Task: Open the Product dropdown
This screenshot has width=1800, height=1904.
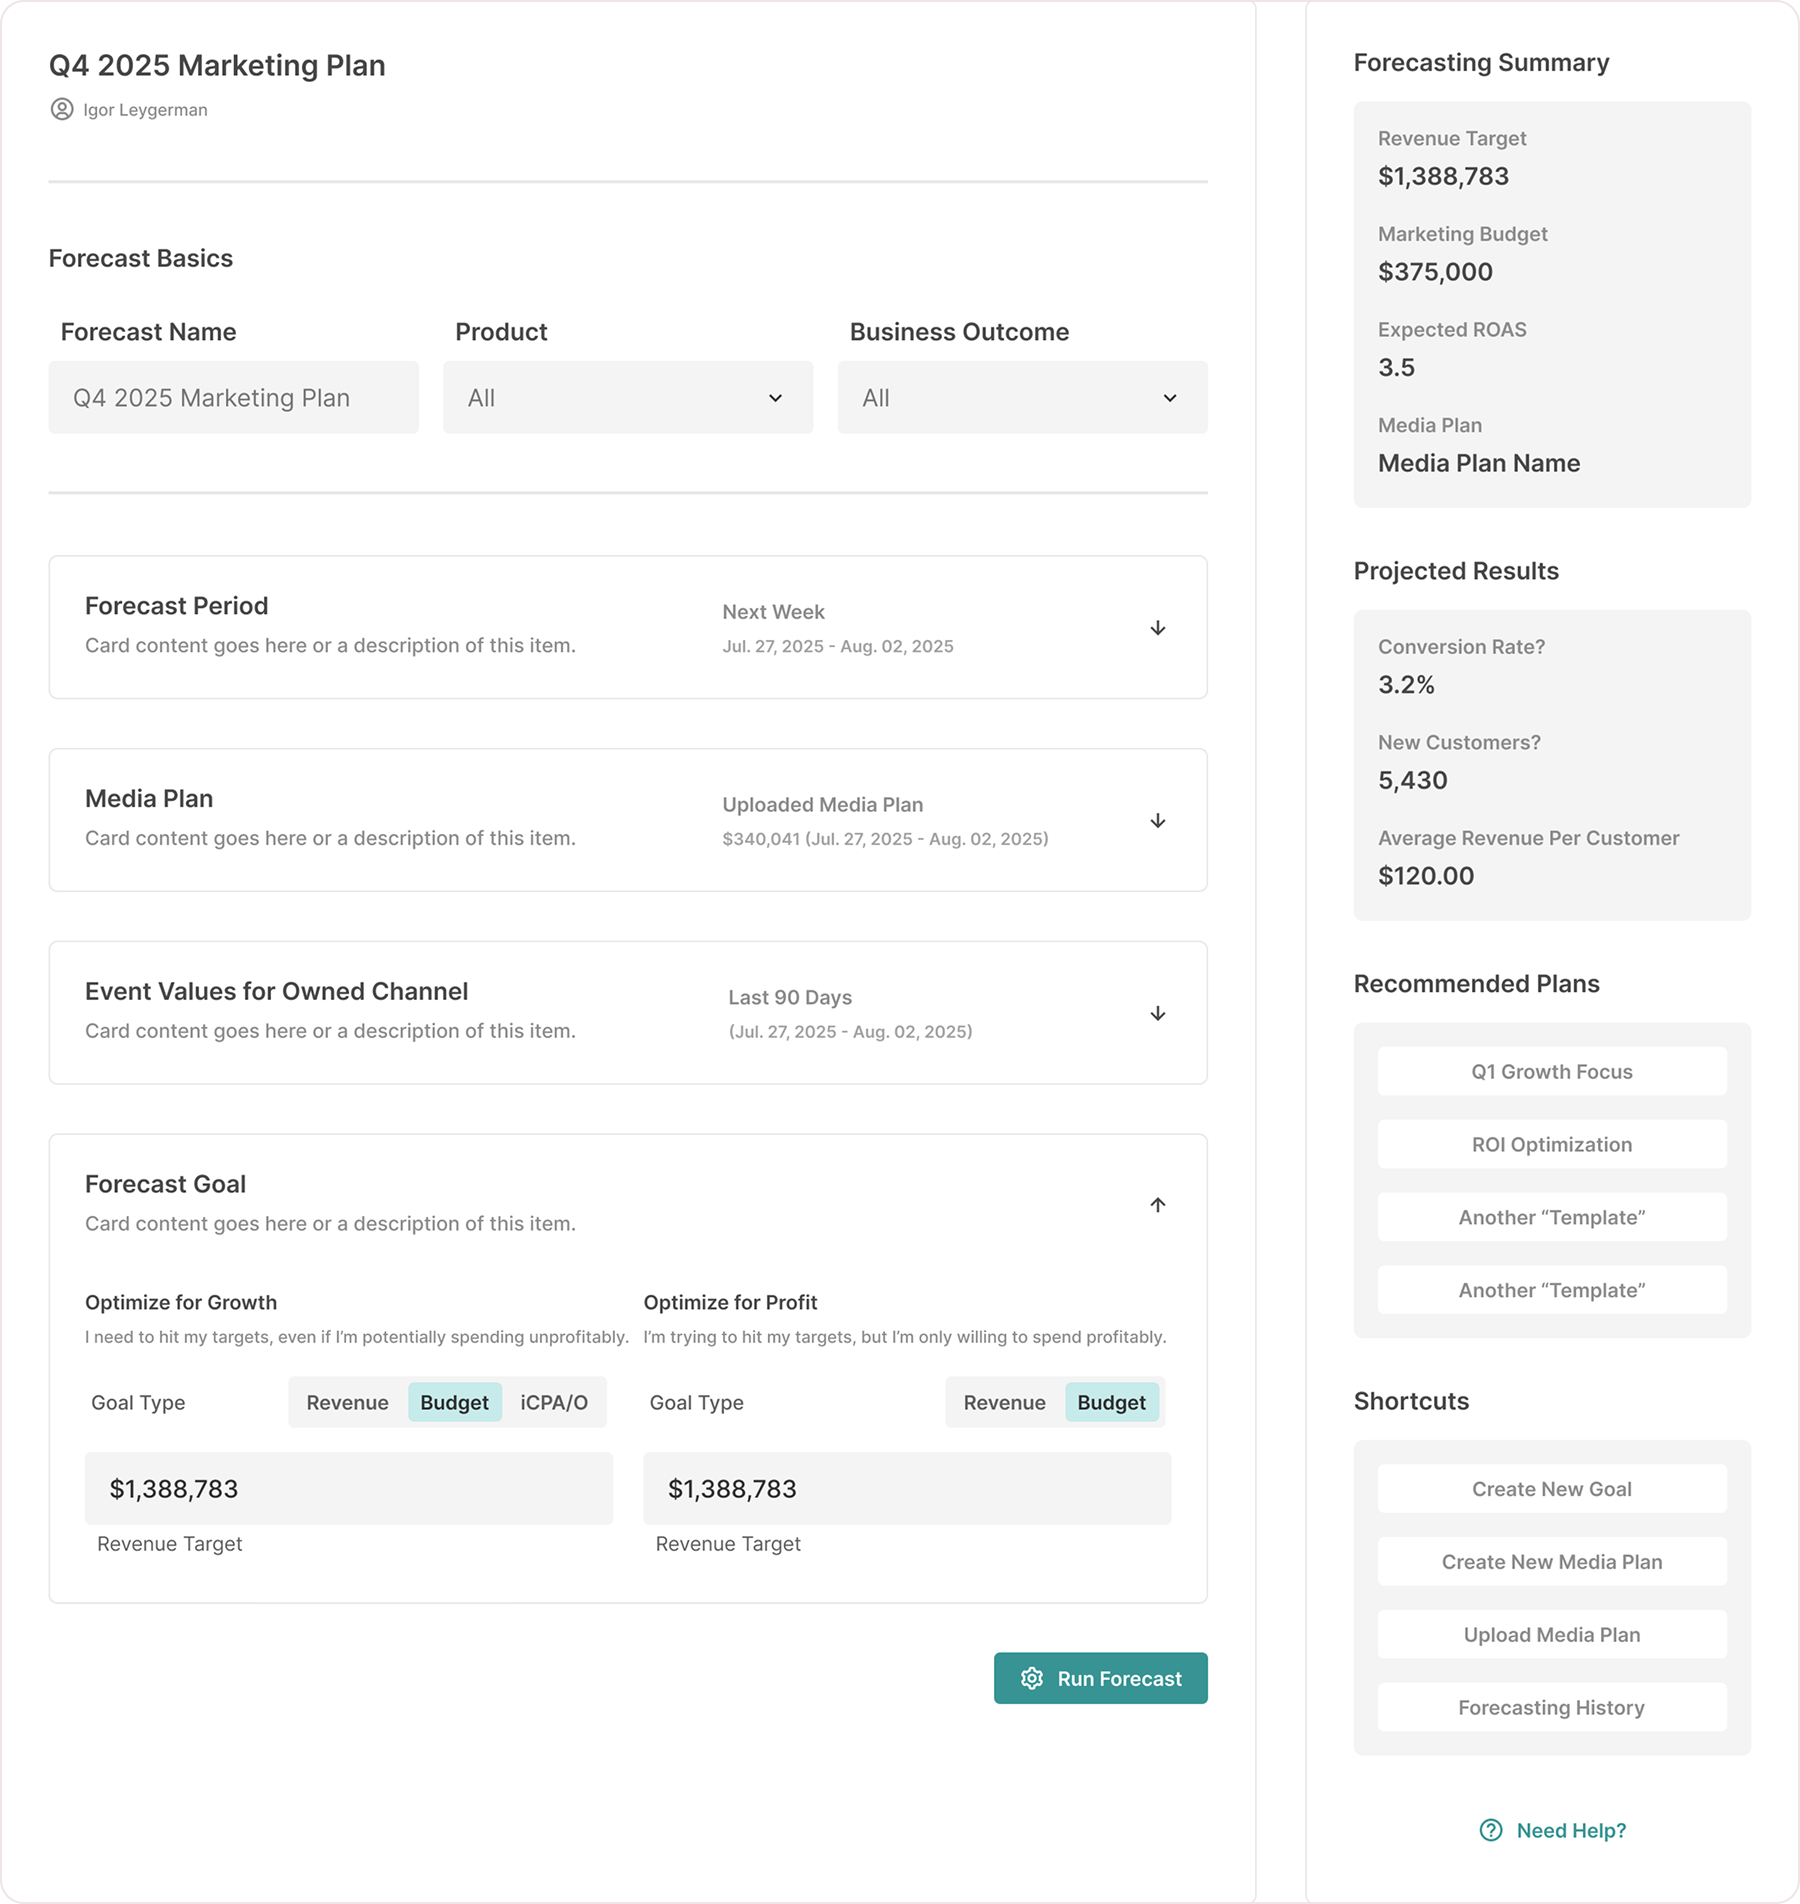Action: [627, 398]
